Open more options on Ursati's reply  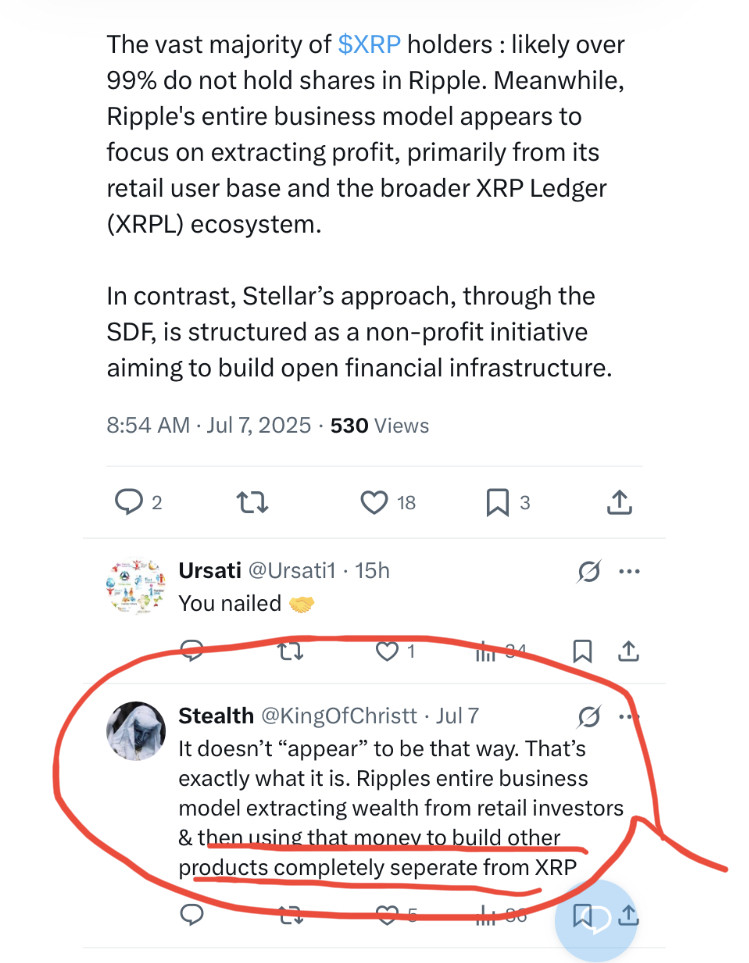629,571
